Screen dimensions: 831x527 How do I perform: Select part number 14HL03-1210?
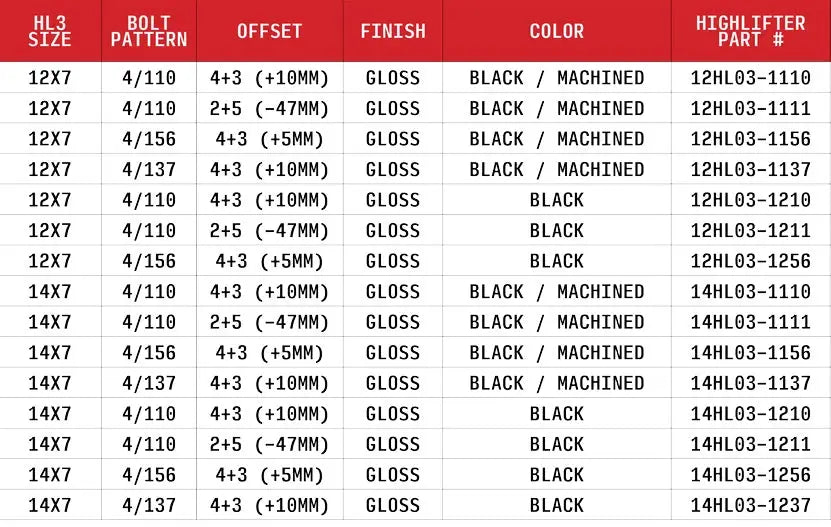tap(751, 414)
